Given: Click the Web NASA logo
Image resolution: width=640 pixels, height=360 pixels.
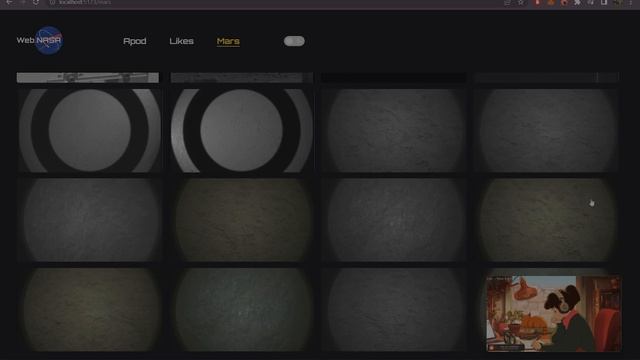Looking at the screenshot, I should [40, 40].
